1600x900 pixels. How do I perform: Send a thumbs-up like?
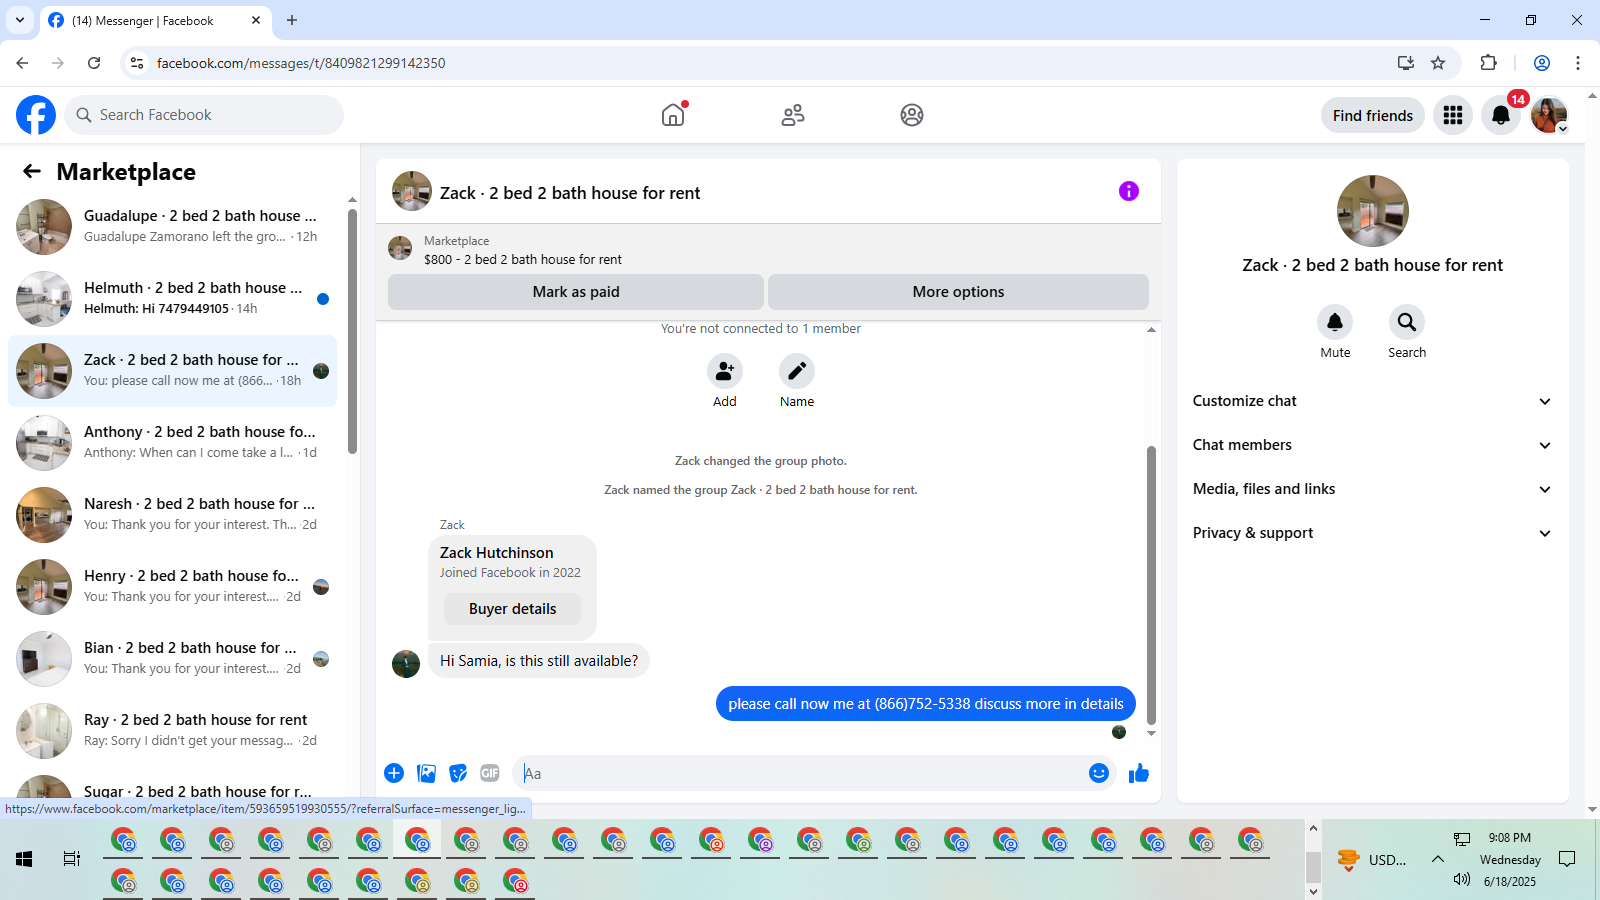tap(1139, 773)
